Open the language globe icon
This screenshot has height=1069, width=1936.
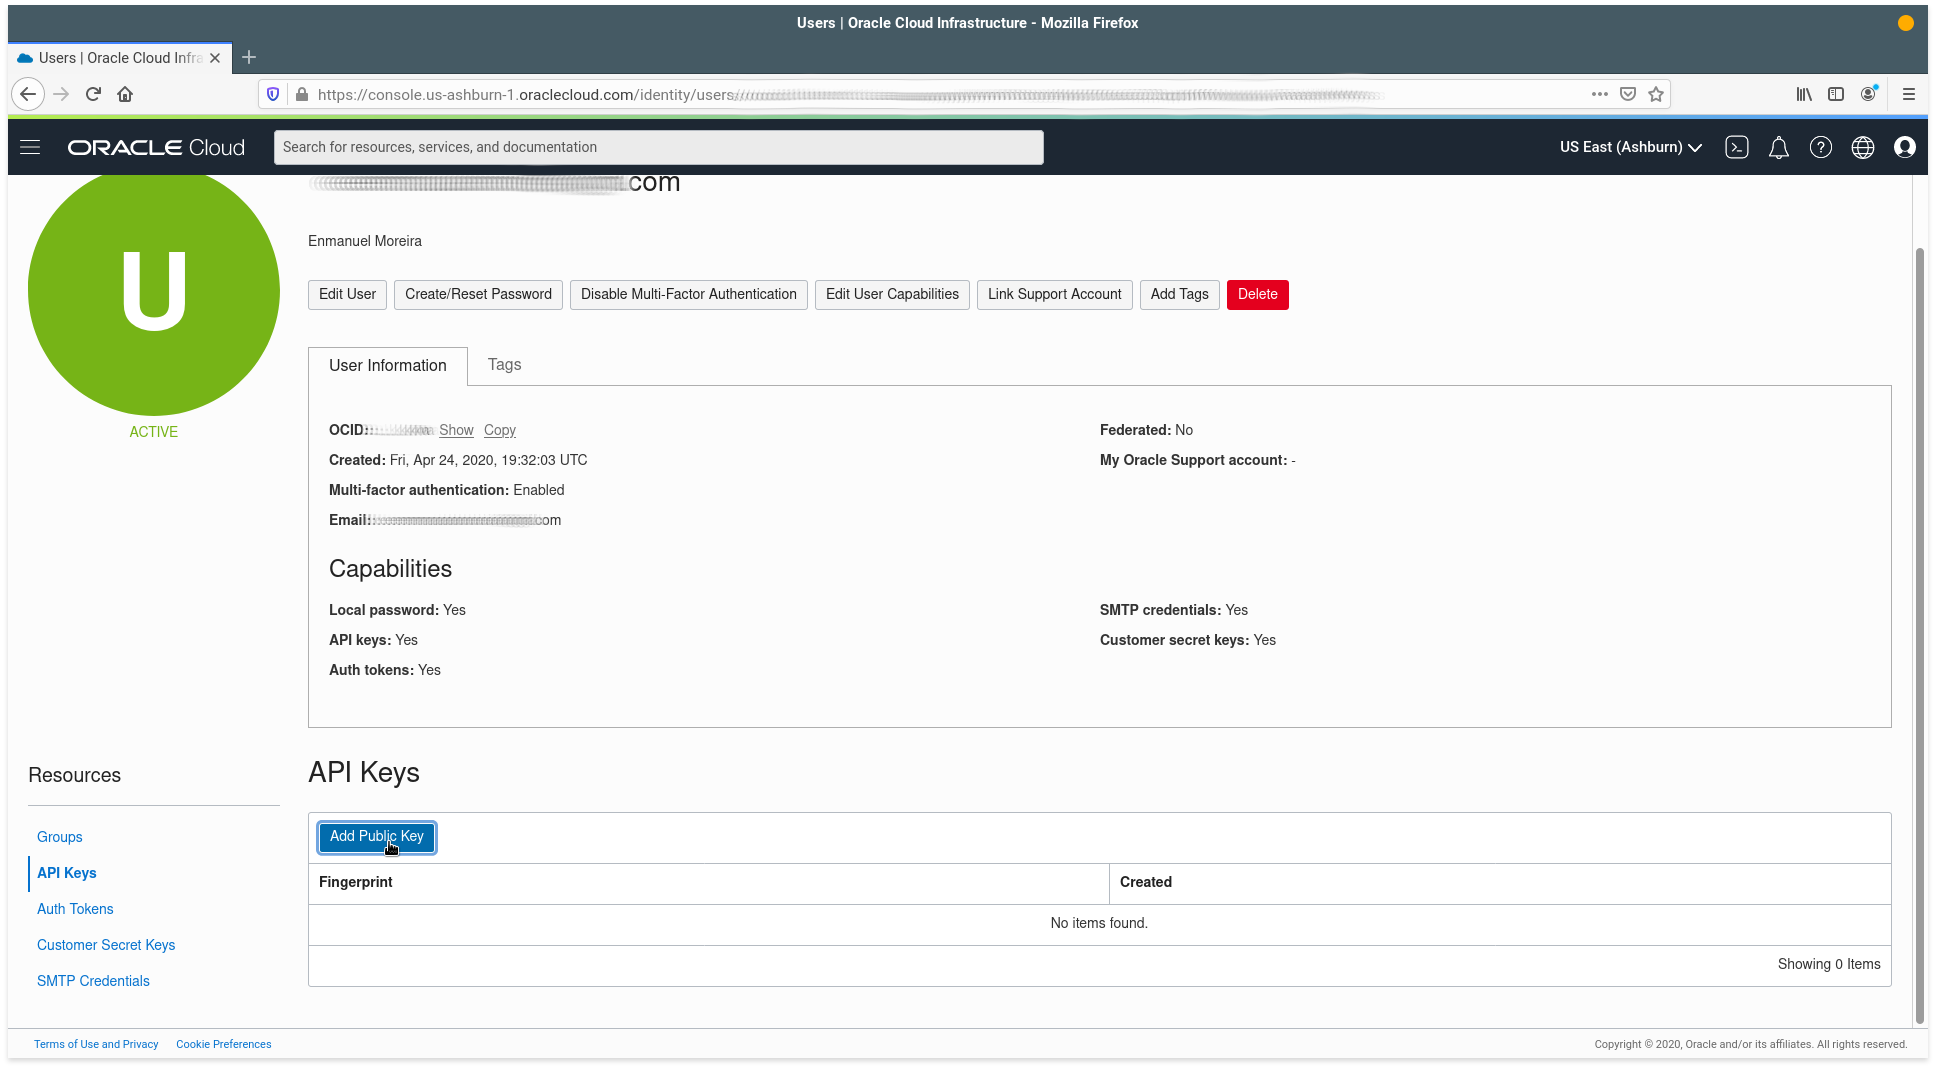[1863, 147]
